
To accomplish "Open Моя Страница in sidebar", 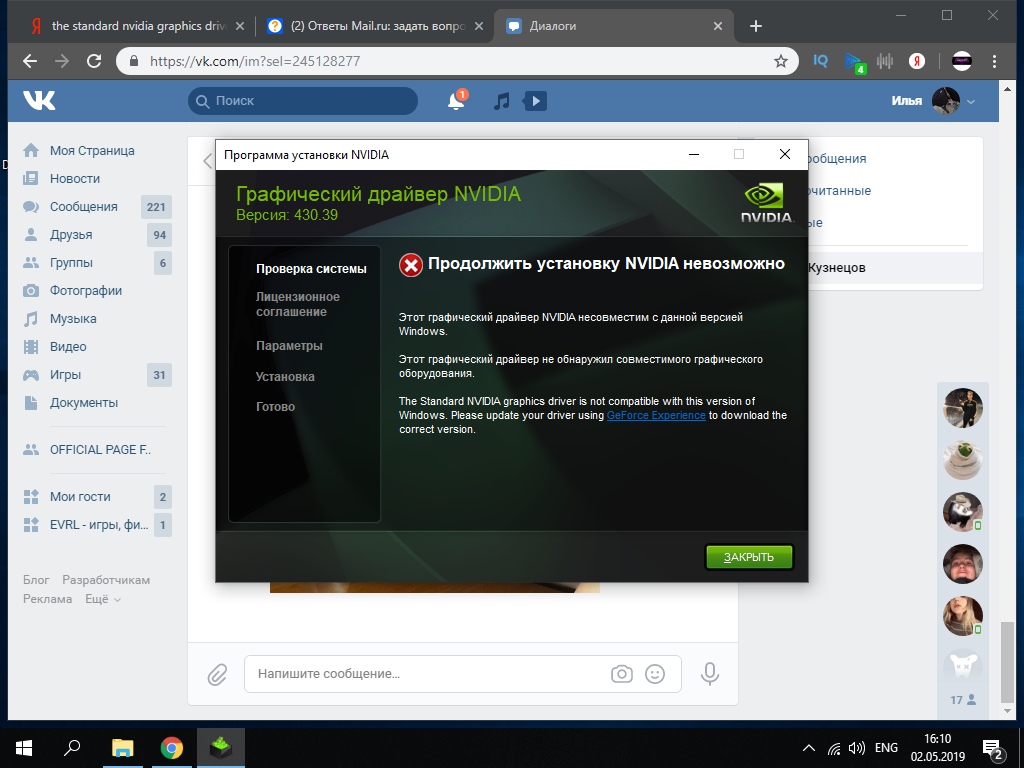I will point(92,150).
